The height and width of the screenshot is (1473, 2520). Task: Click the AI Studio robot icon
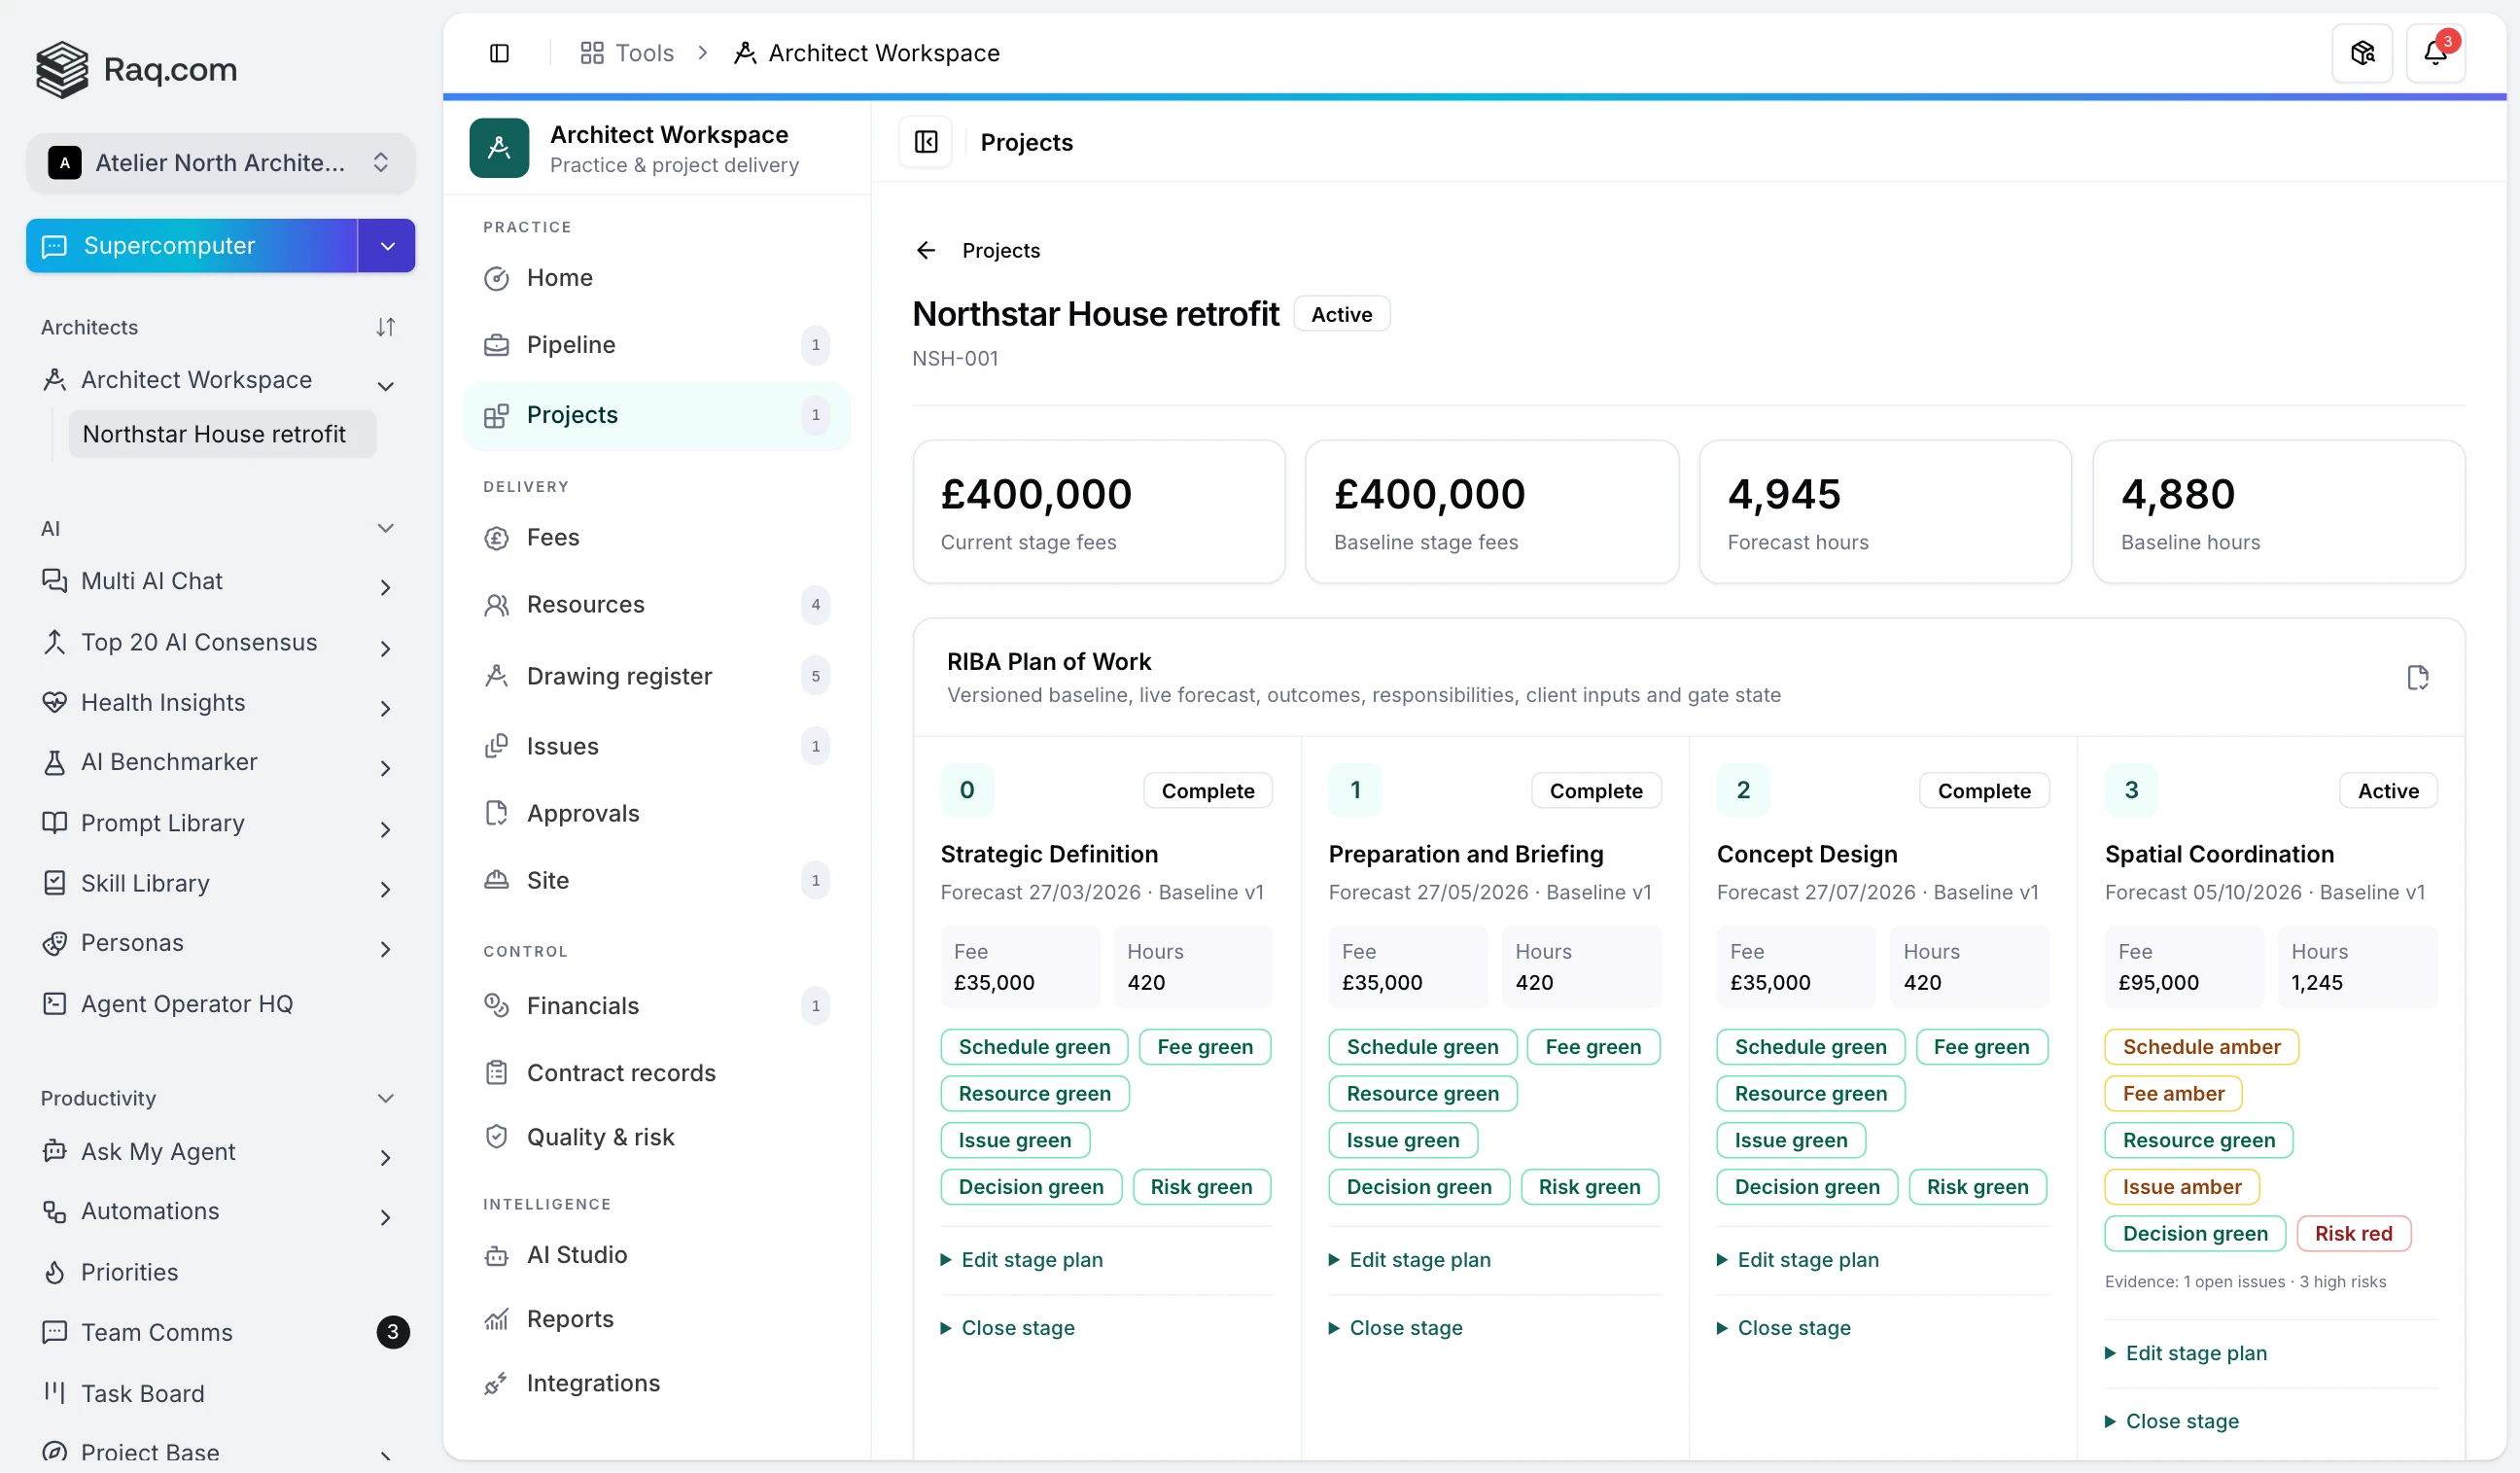(496, 1255)
